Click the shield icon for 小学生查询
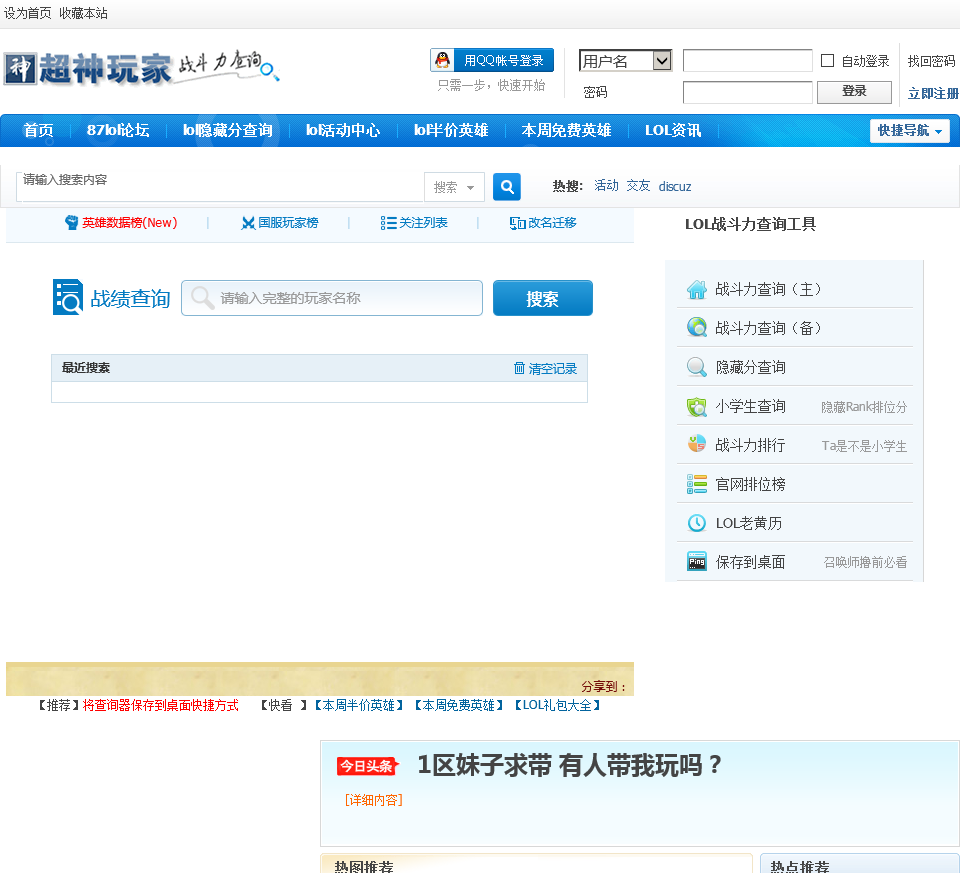The image size is (960, 873). [697, 406]
